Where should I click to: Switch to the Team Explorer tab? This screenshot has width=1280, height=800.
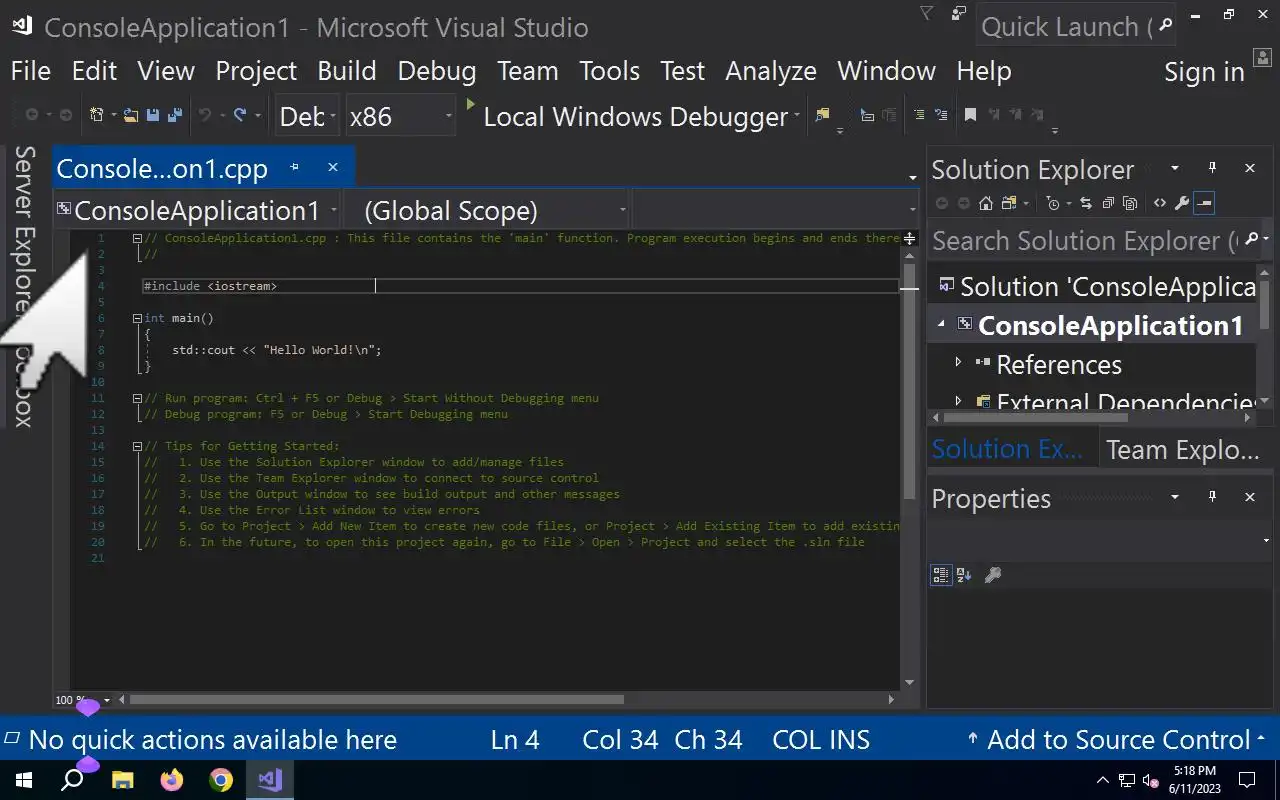[x=1183, y=450]
